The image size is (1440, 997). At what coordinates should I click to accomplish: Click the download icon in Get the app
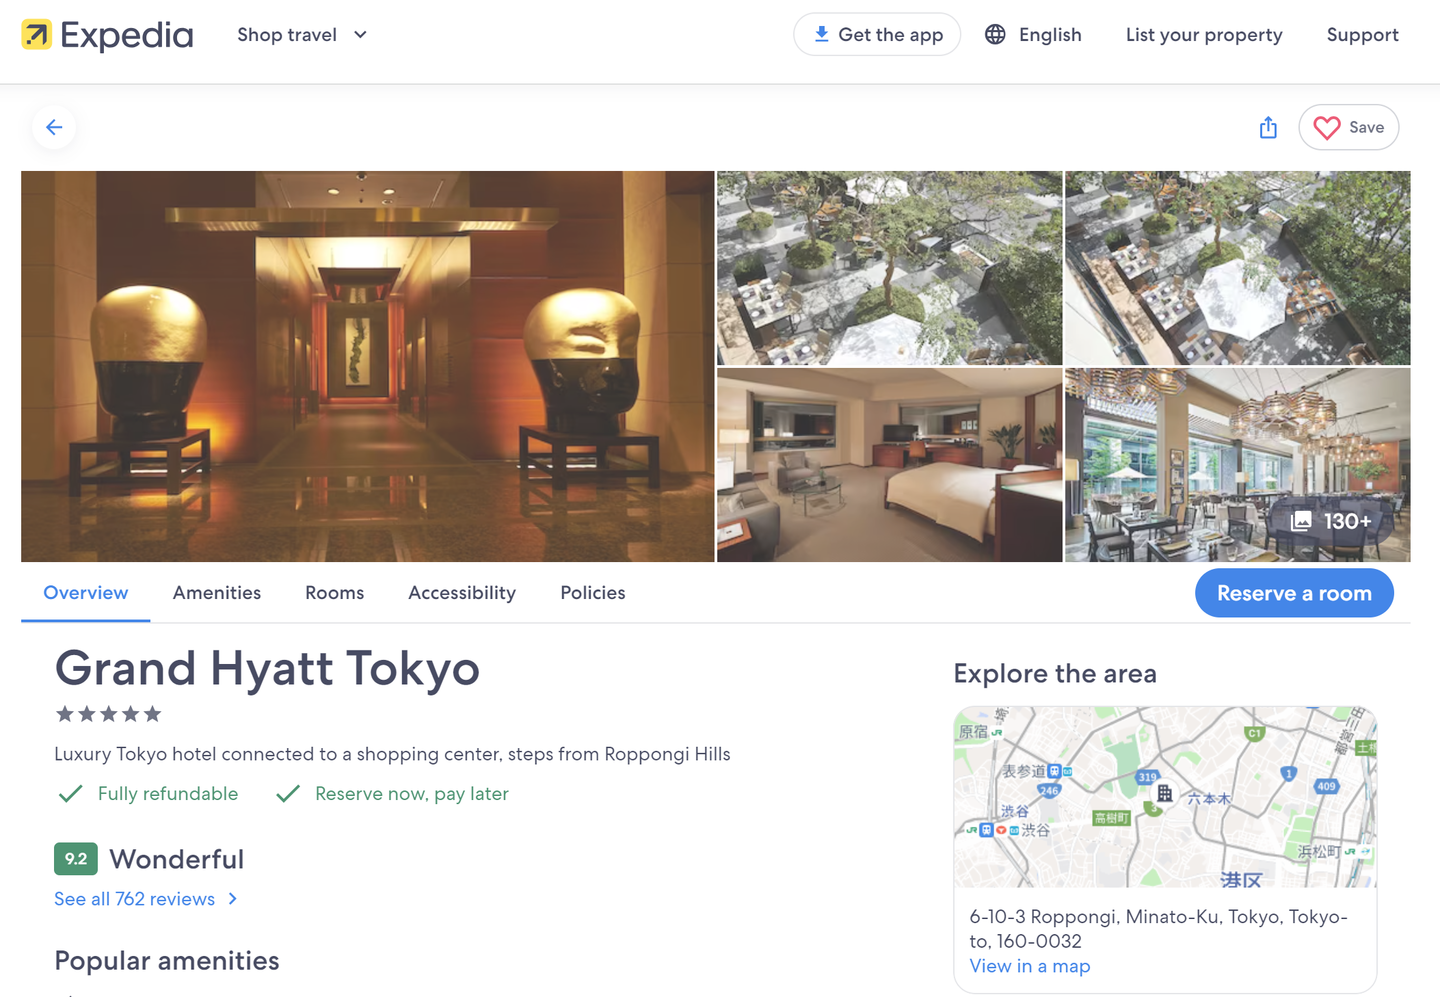click(821, 34)
